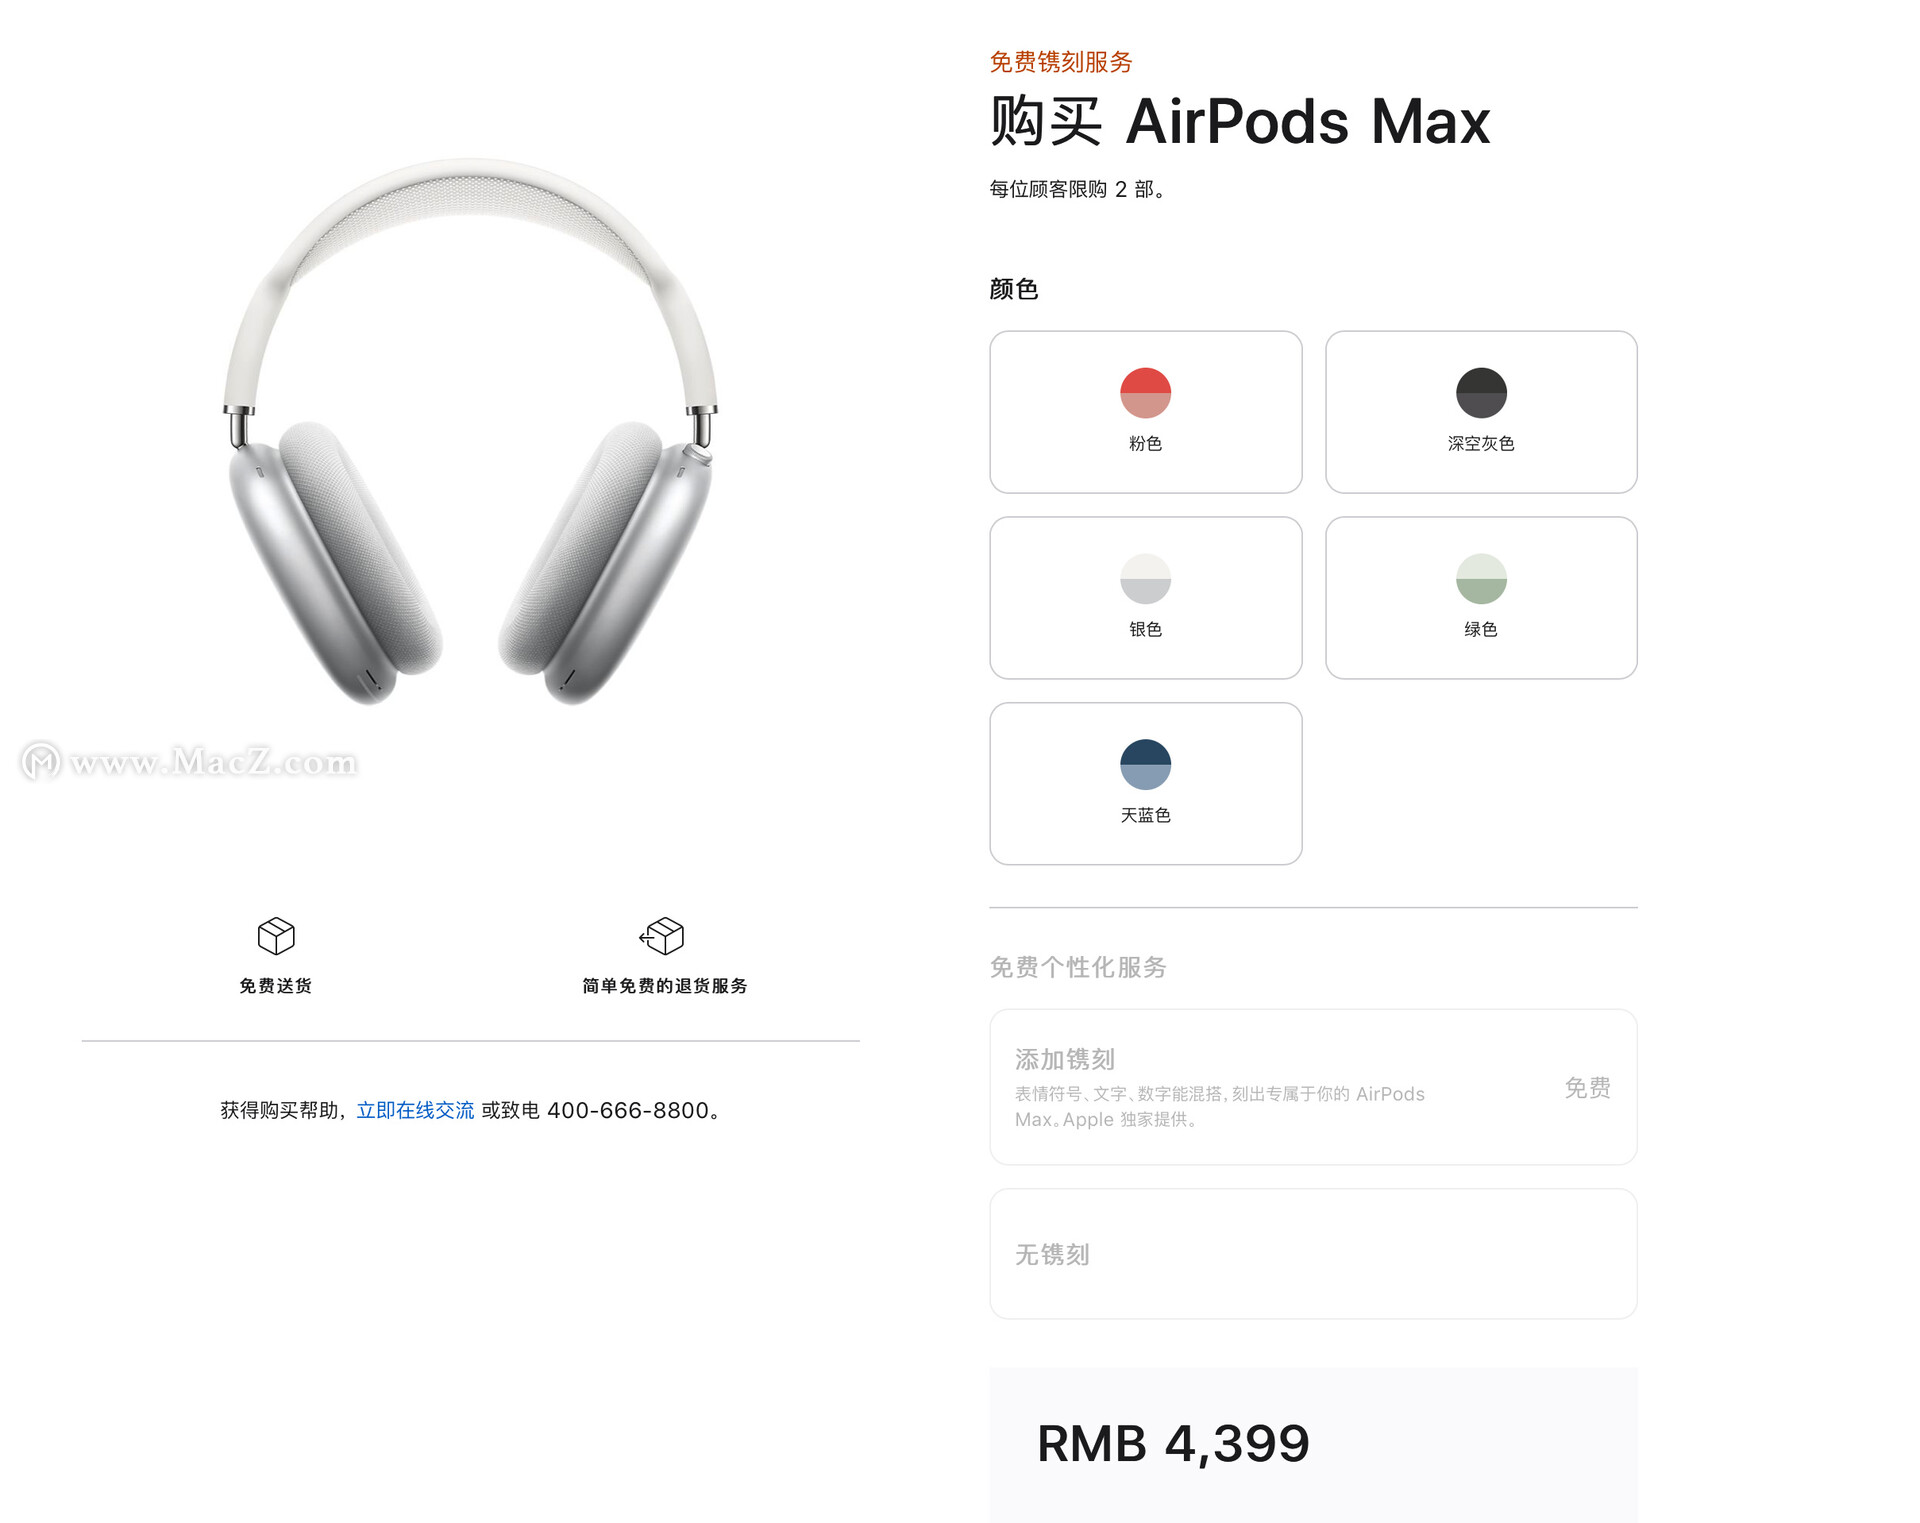This screenshot has width=1920, height=1523.
Task: Select the pink color swatch circle
Action: (x=1145, y=393)
